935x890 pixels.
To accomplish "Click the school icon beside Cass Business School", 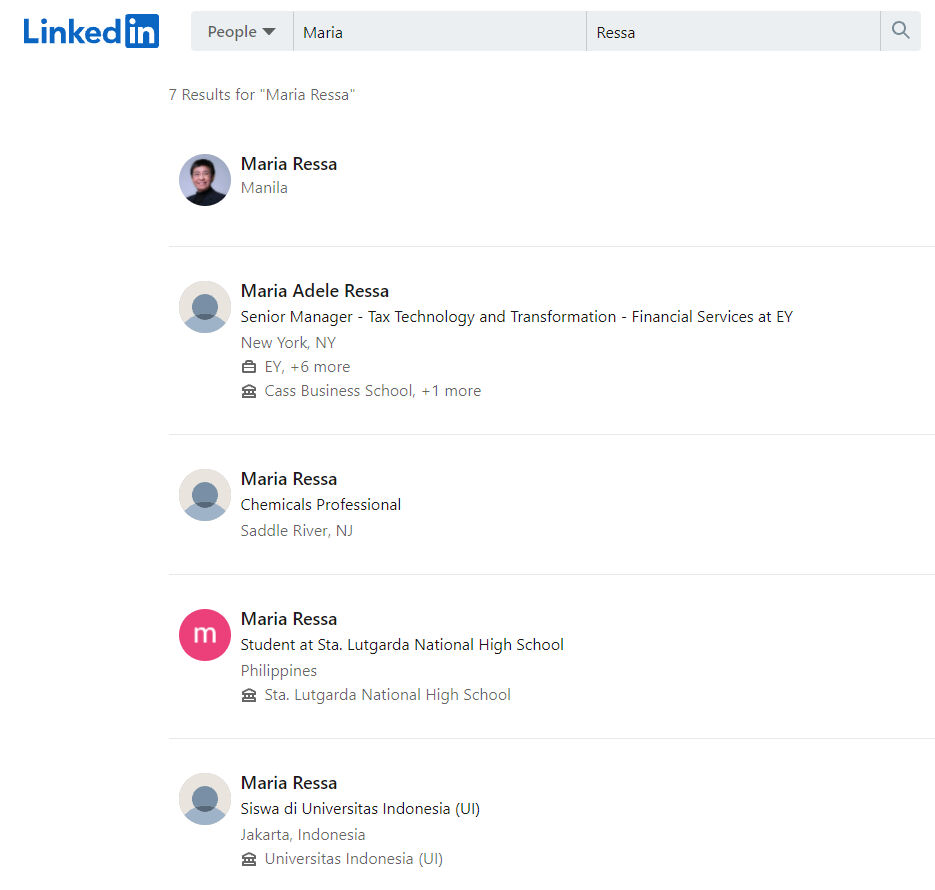I will [249, 391].
